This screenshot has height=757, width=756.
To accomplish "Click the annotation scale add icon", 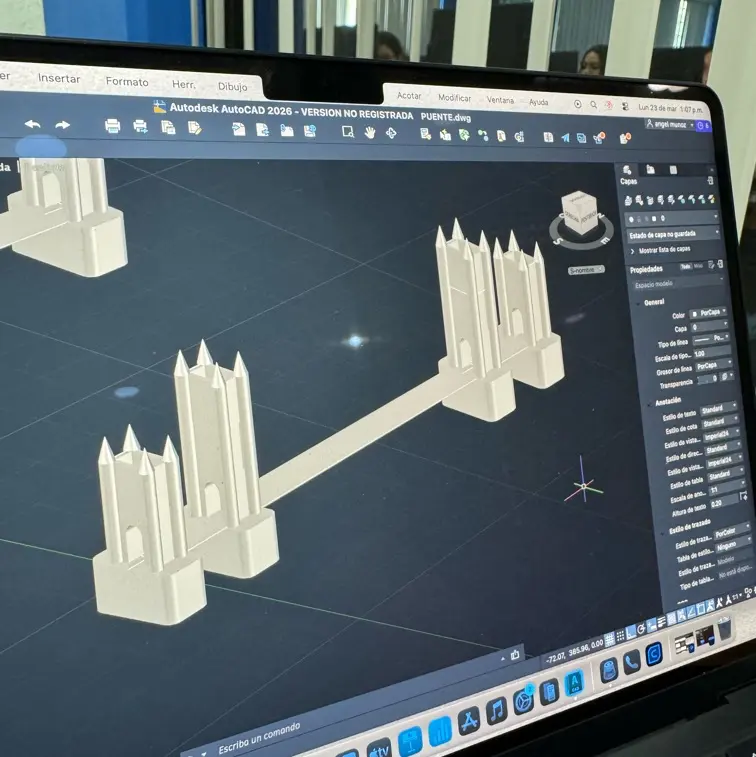I will coord(743,495).
